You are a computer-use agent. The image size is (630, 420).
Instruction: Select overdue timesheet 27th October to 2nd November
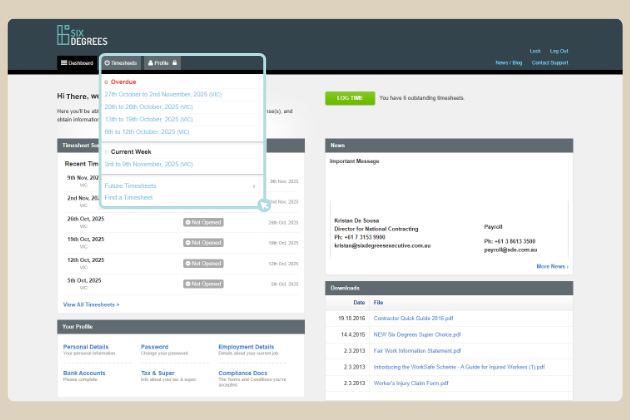click(163, 94)
